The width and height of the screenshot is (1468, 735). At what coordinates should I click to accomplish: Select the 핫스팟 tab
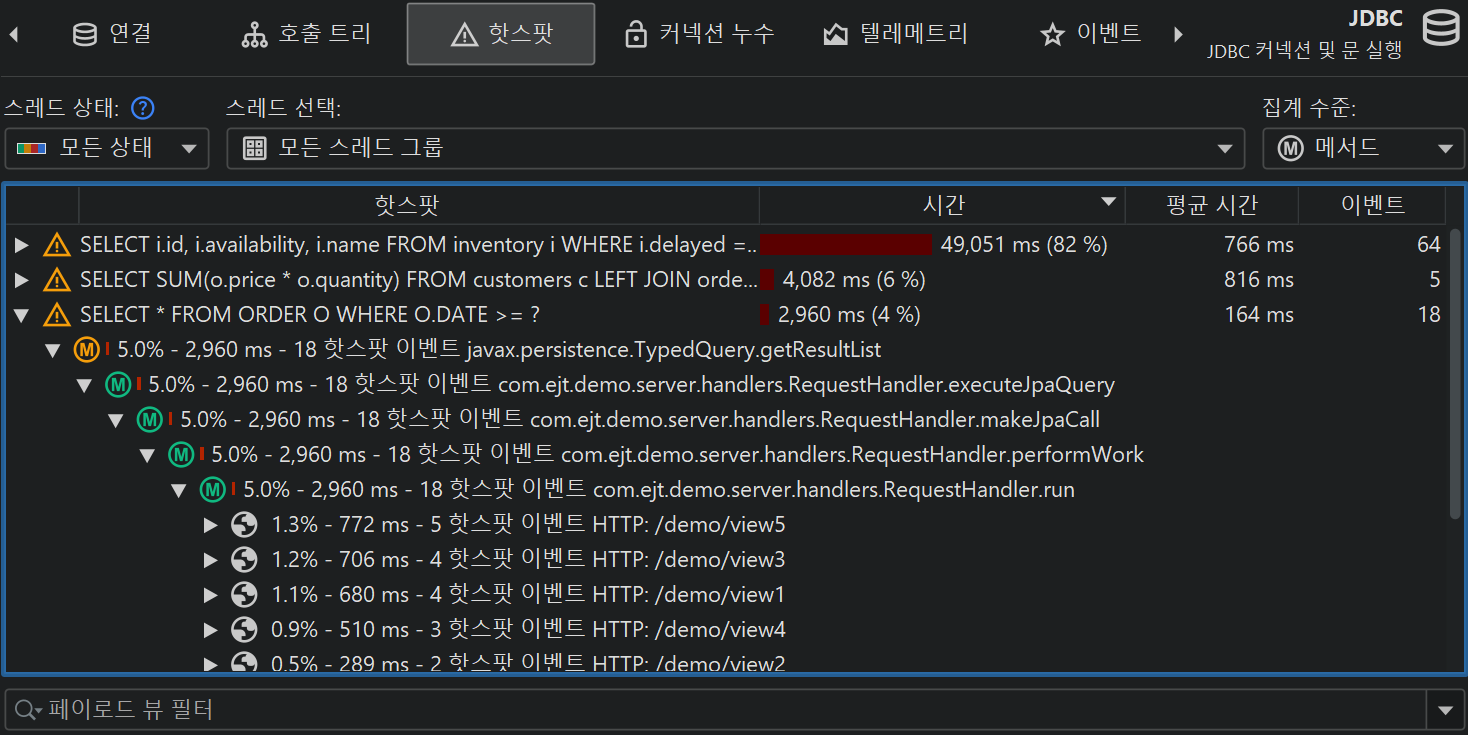pyautogui.click(x=501, y=34)
